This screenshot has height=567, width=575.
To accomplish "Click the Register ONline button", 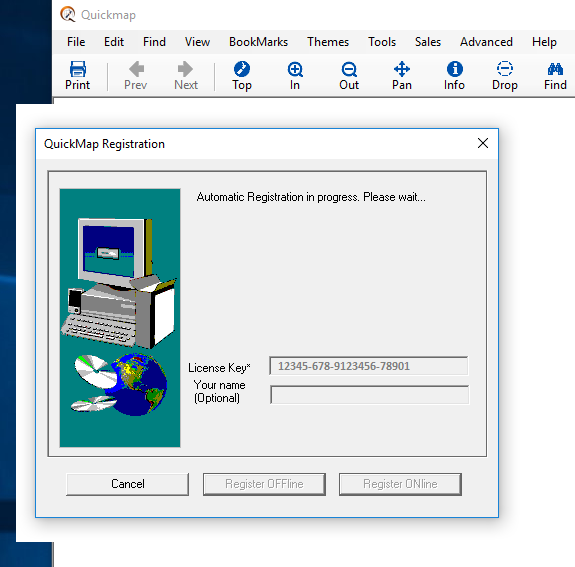I will click(x=400, y=484).
